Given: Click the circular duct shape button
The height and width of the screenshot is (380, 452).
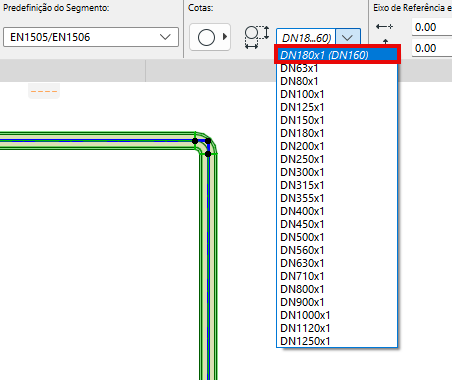Looking at the screenshot, I should pos(210,37).
